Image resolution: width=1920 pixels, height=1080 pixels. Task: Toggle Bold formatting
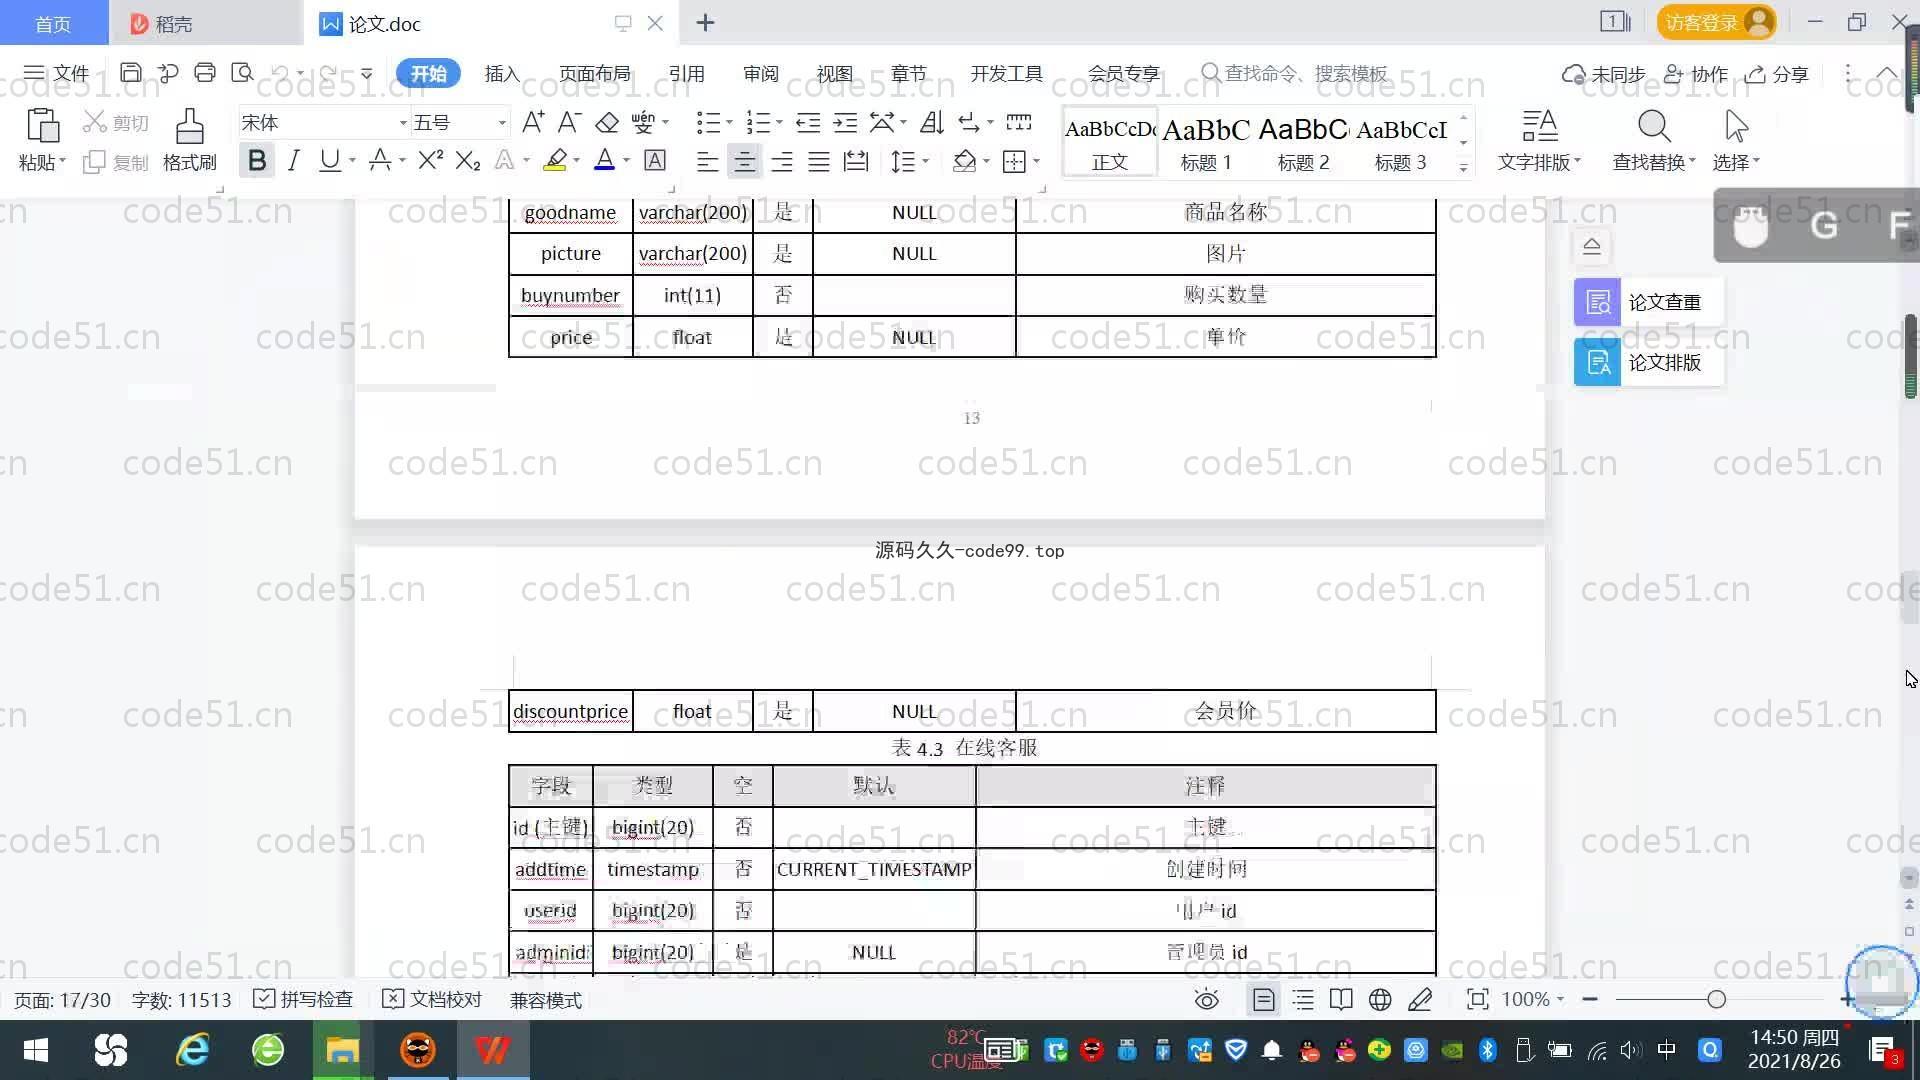pyautogui.click(x=257, y=161)
